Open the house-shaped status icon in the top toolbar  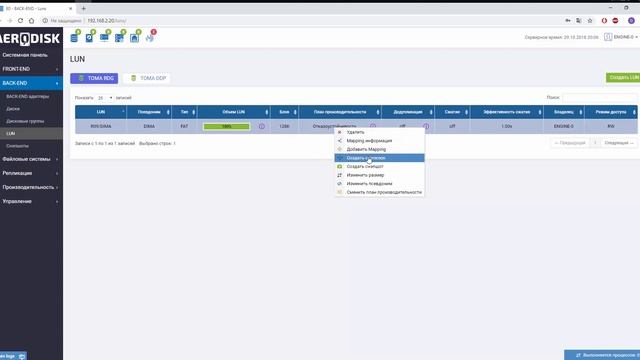click(134, 38)
